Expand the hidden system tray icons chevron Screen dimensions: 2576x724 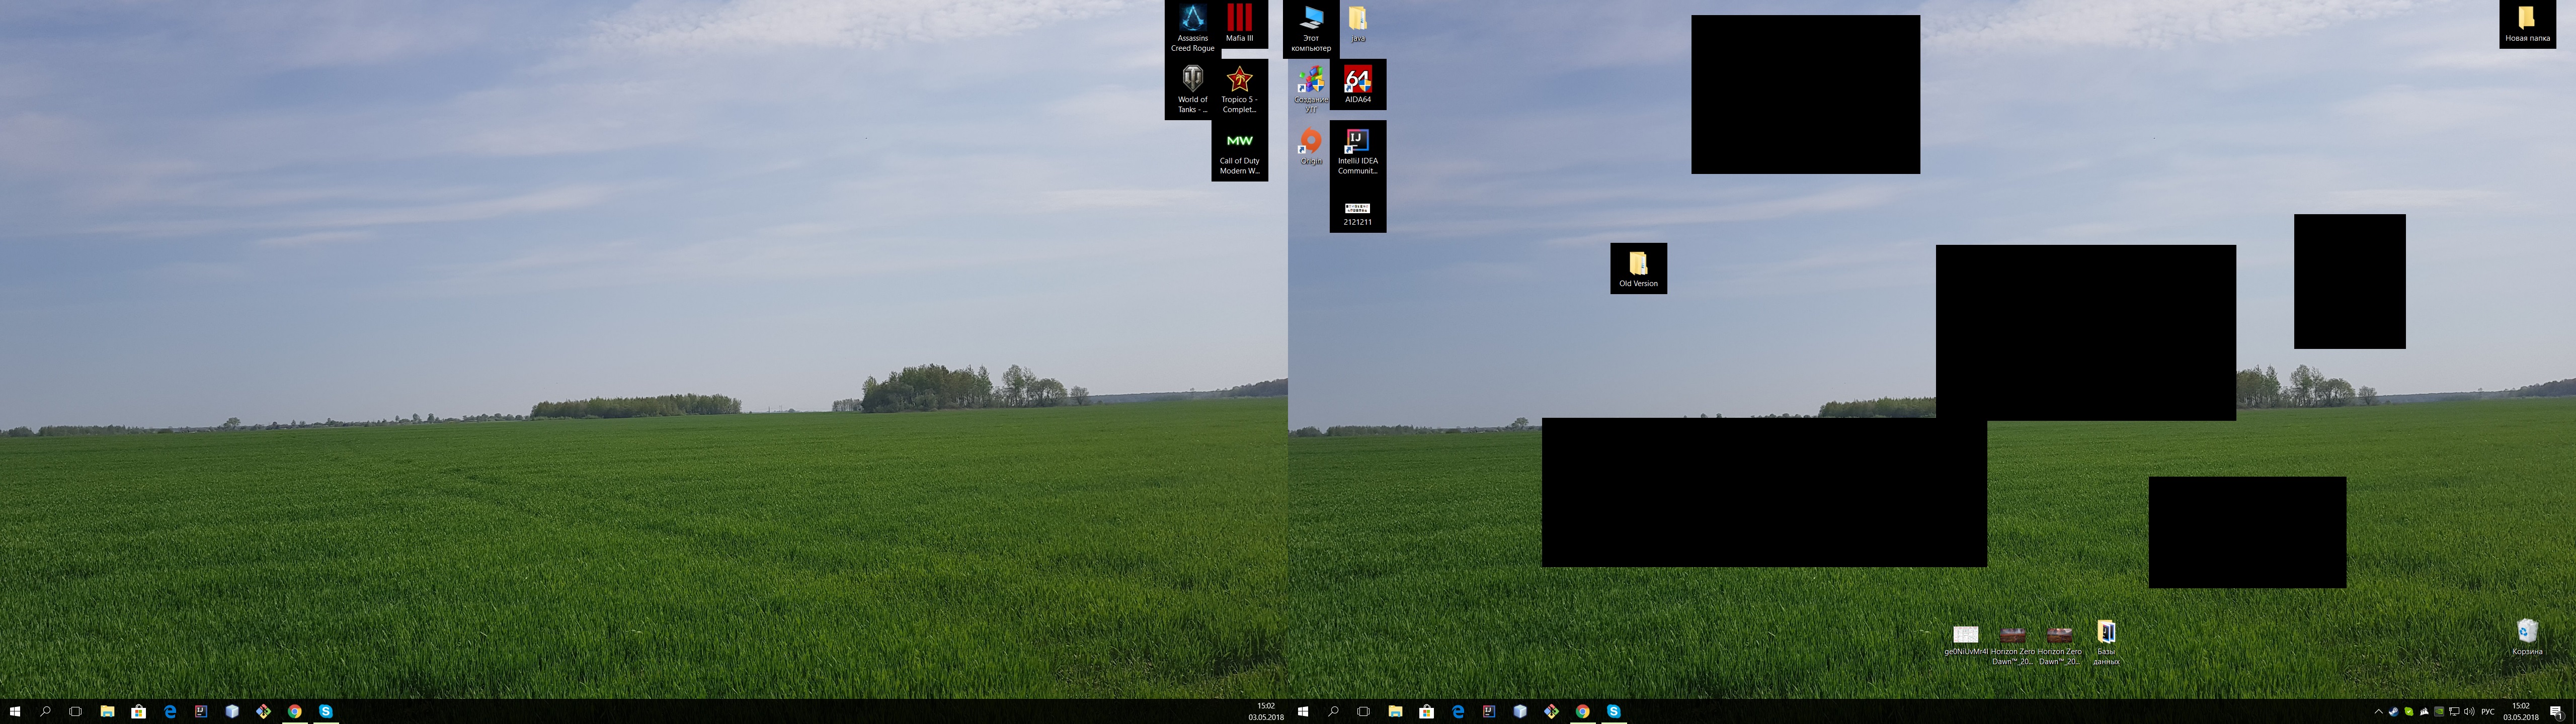pyautogui.click(x=2379, y=712)
